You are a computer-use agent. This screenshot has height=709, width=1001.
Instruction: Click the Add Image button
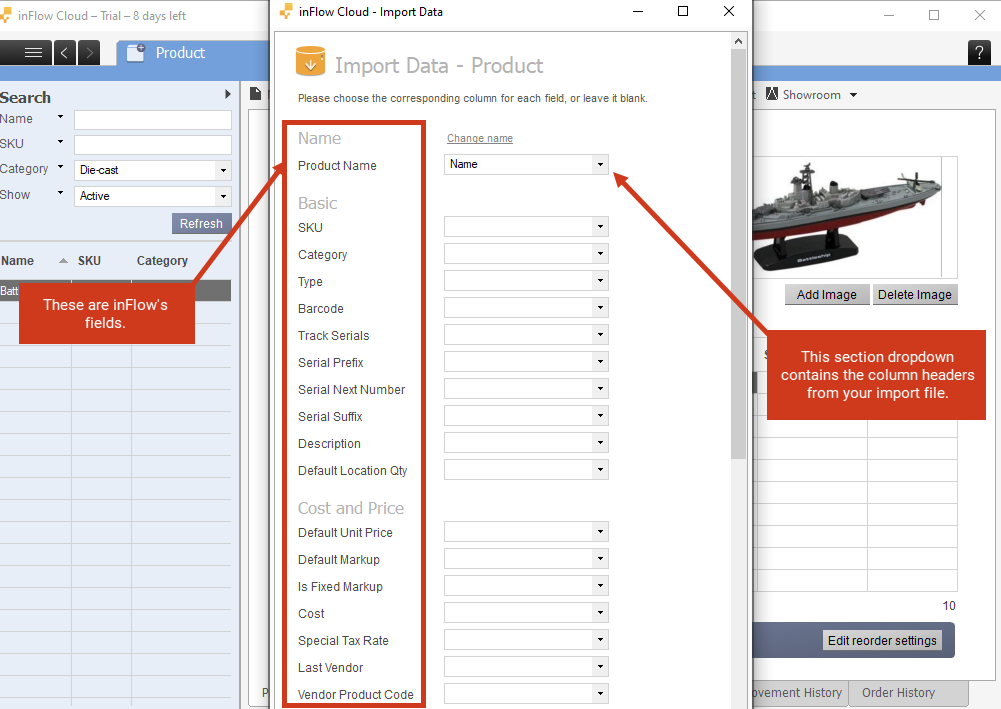coord(826,295)
